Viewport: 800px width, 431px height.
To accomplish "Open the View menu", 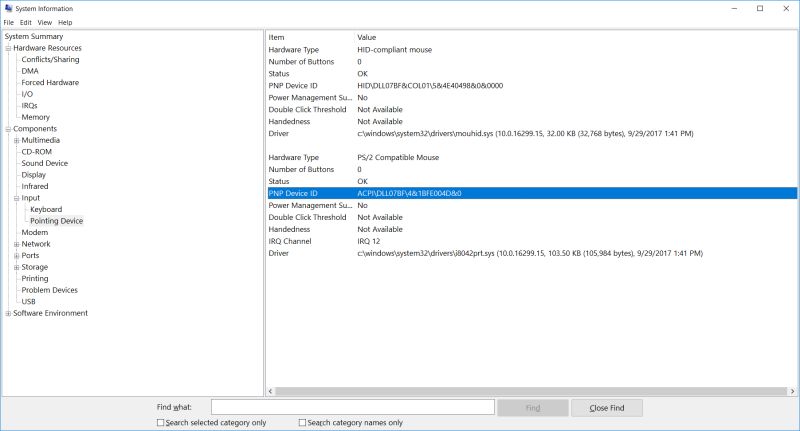I will pyautogui.click(x=44, y=22).
